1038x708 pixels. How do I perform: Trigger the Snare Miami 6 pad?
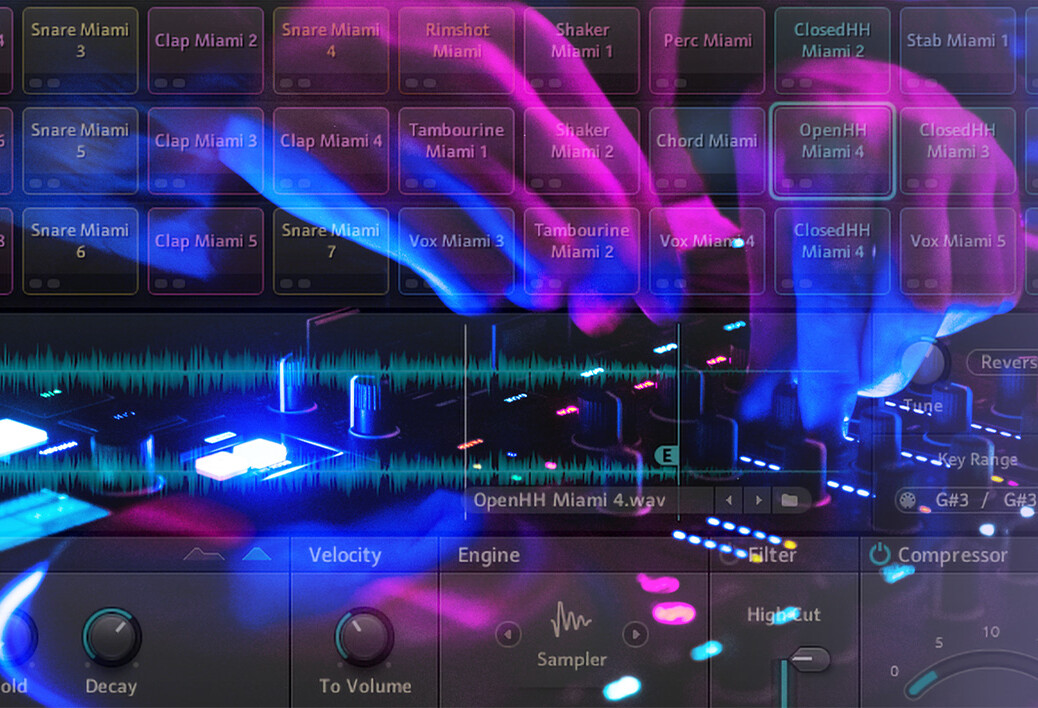point(80,251)
